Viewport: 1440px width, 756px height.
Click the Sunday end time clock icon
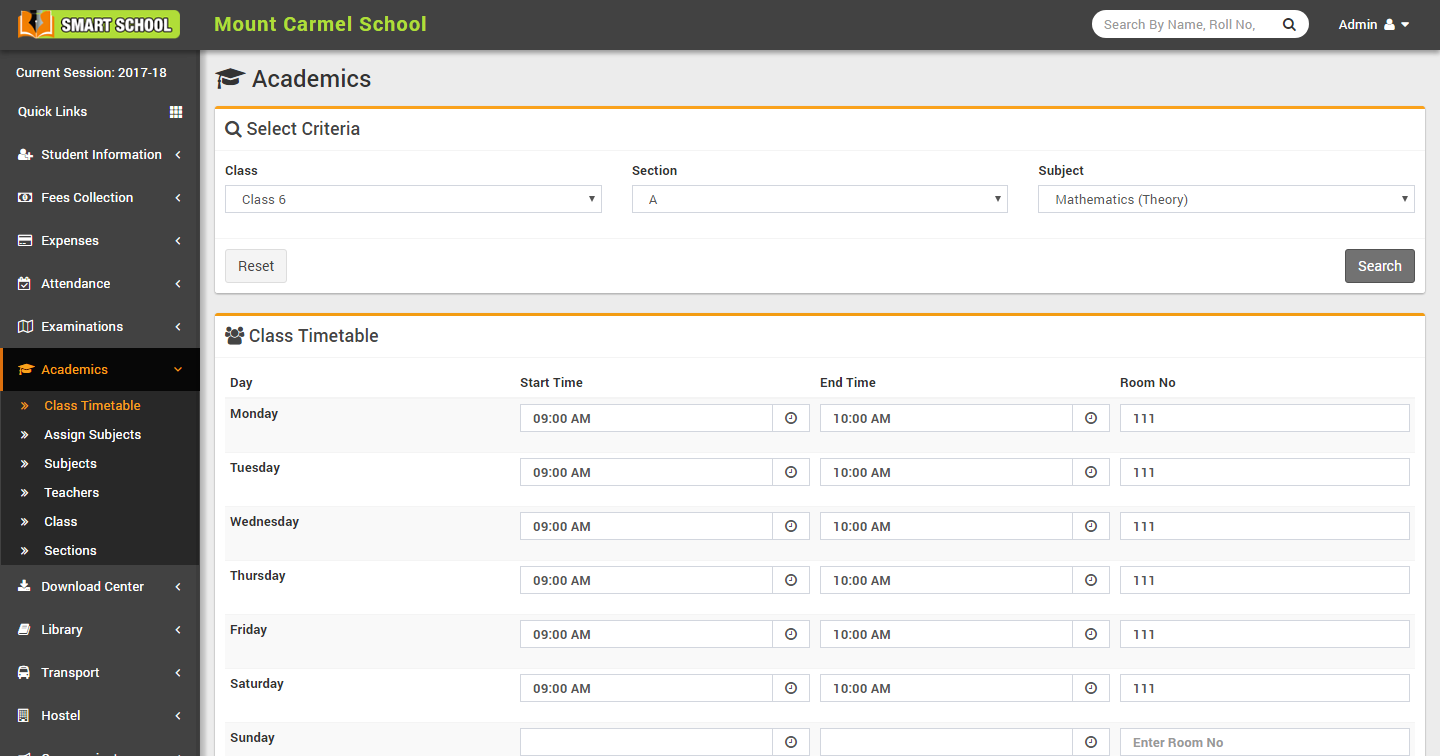[x=1090, y=742]
